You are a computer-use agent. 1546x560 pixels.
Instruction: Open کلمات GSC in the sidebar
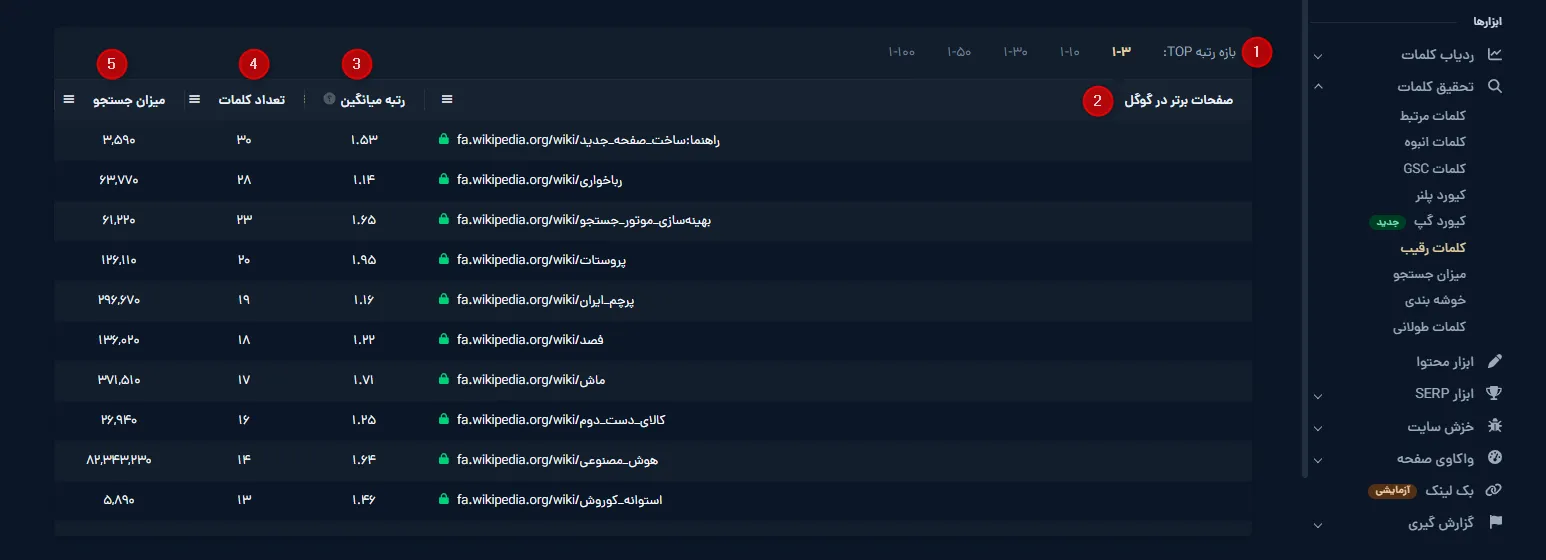(1435, 169)
